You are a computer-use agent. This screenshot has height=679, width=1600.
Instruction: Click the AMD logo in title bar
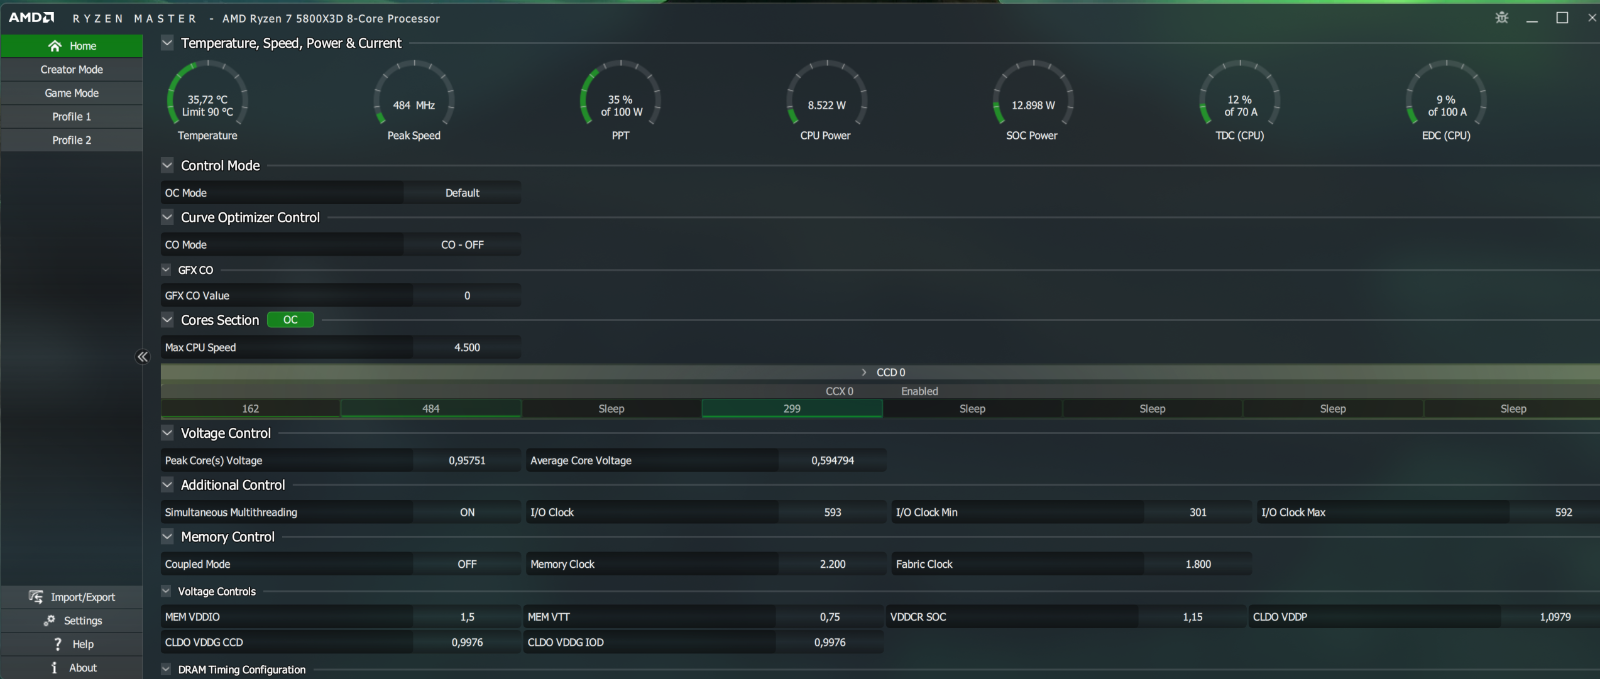32,18
